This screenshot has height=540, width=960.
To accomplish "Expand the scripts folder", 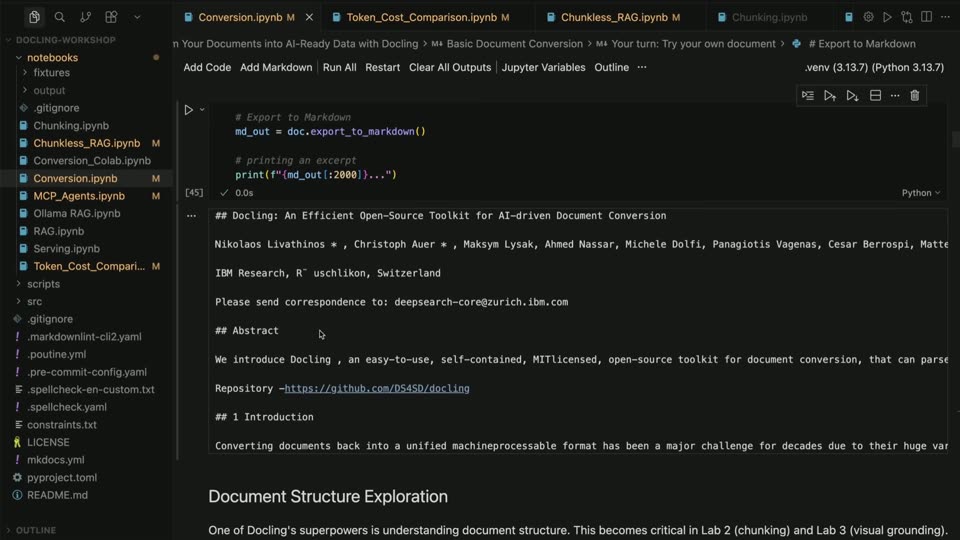I will coord(43,284).
